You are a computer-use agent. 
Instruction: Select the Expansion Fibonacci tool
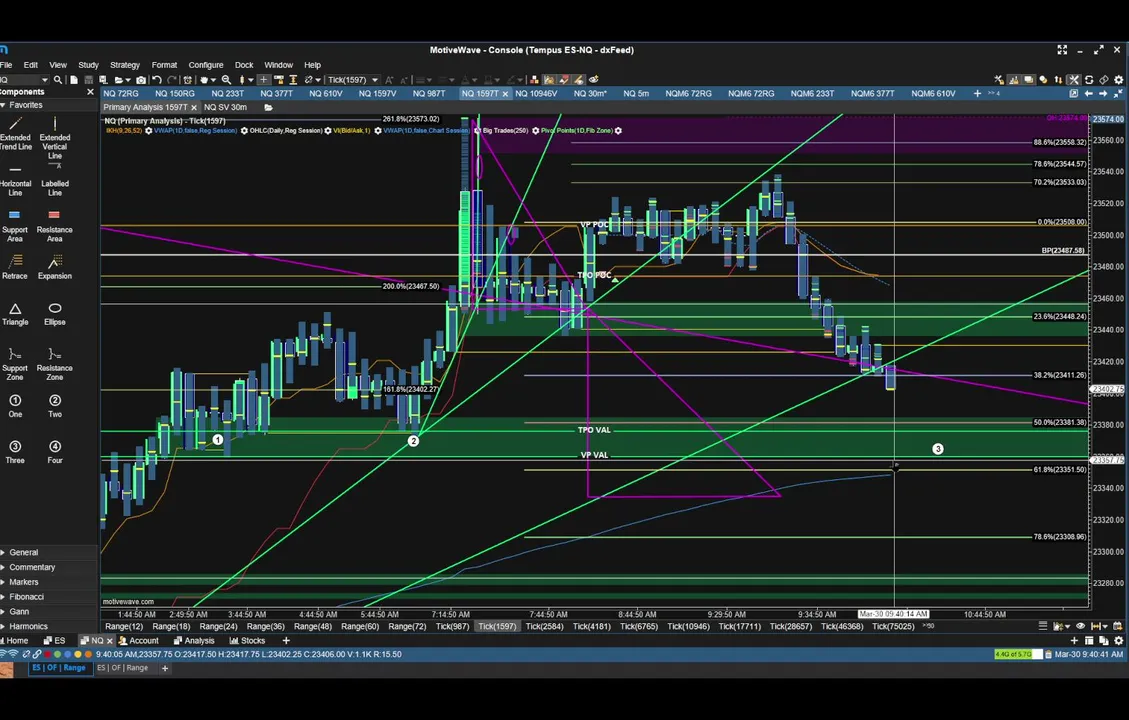pos(55,266)
